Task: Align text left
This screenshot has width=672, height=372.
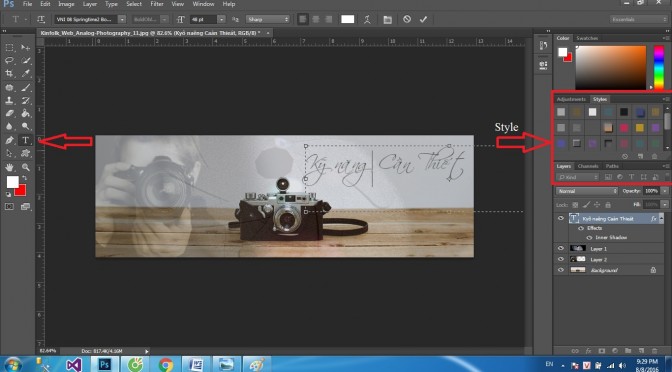Action: click(303, 19)
